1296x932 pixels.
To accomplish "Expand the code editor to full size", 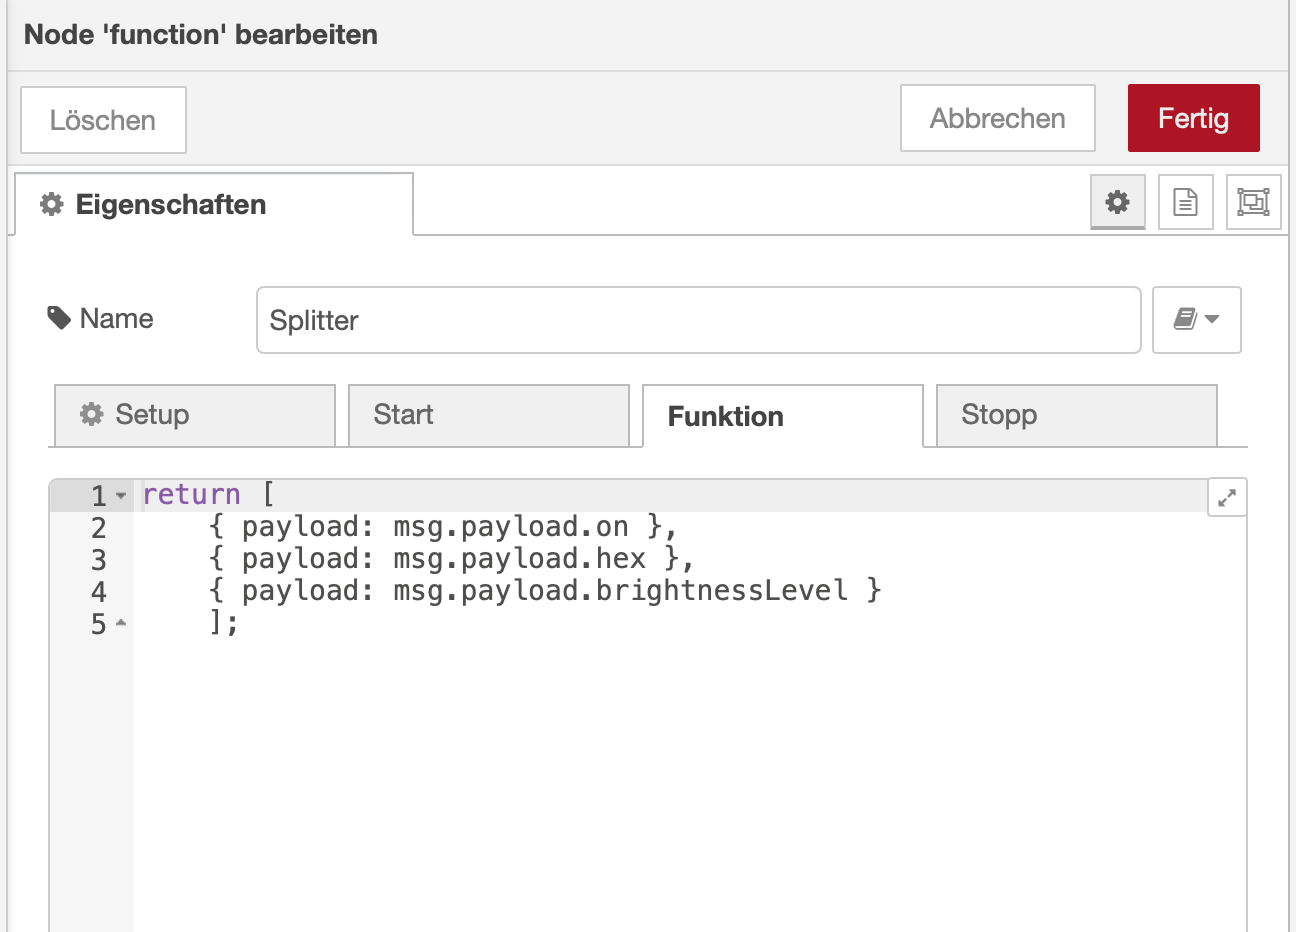I will (x=1227, y=497).
